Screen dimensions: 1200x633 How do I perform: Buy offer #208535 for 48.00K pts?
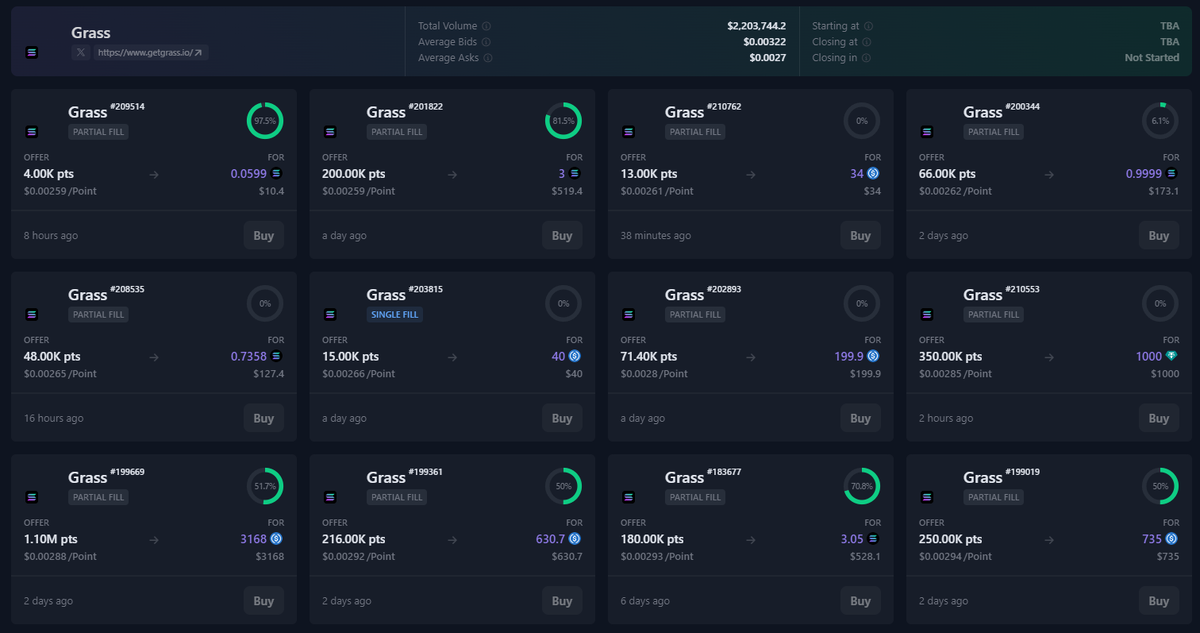(264, 419)
